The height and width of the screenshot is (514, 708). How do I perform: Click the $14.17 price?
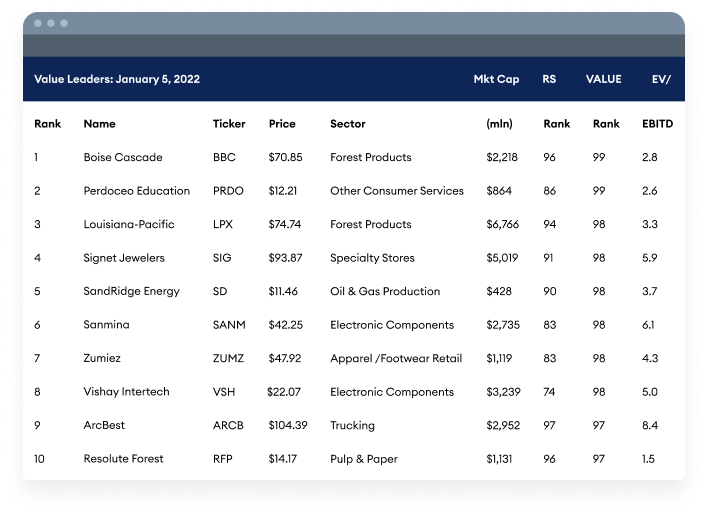pyautogui.click(x=283, y=458)
